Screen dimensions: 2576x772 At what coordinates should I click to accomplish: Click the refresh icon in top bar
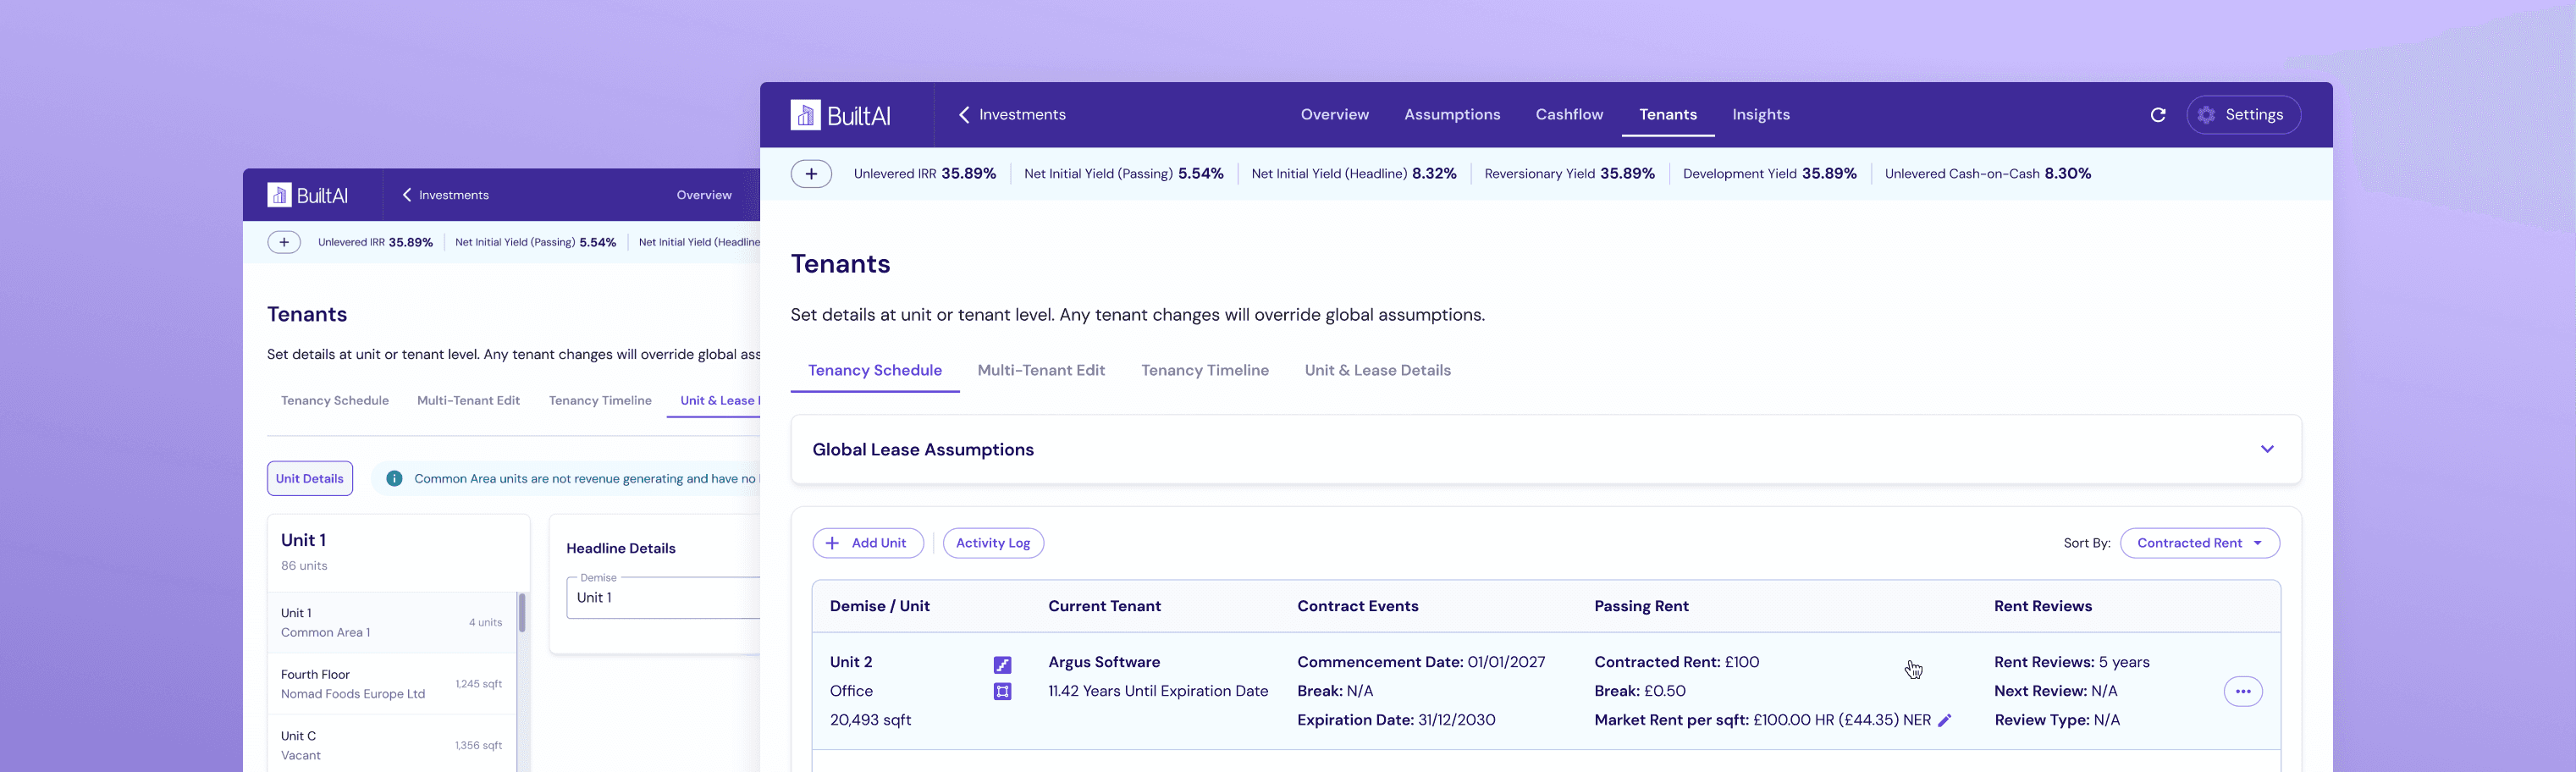click(2157, 115)
